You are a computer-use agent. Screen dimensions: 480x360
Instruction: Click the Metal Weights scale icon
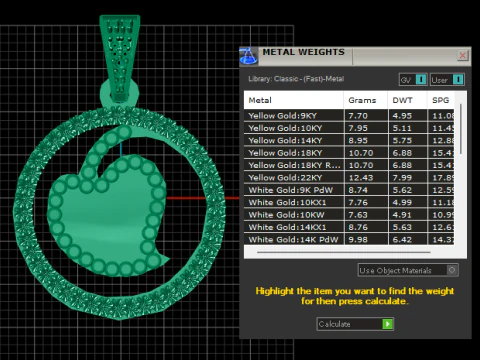[x=248, y=56]
